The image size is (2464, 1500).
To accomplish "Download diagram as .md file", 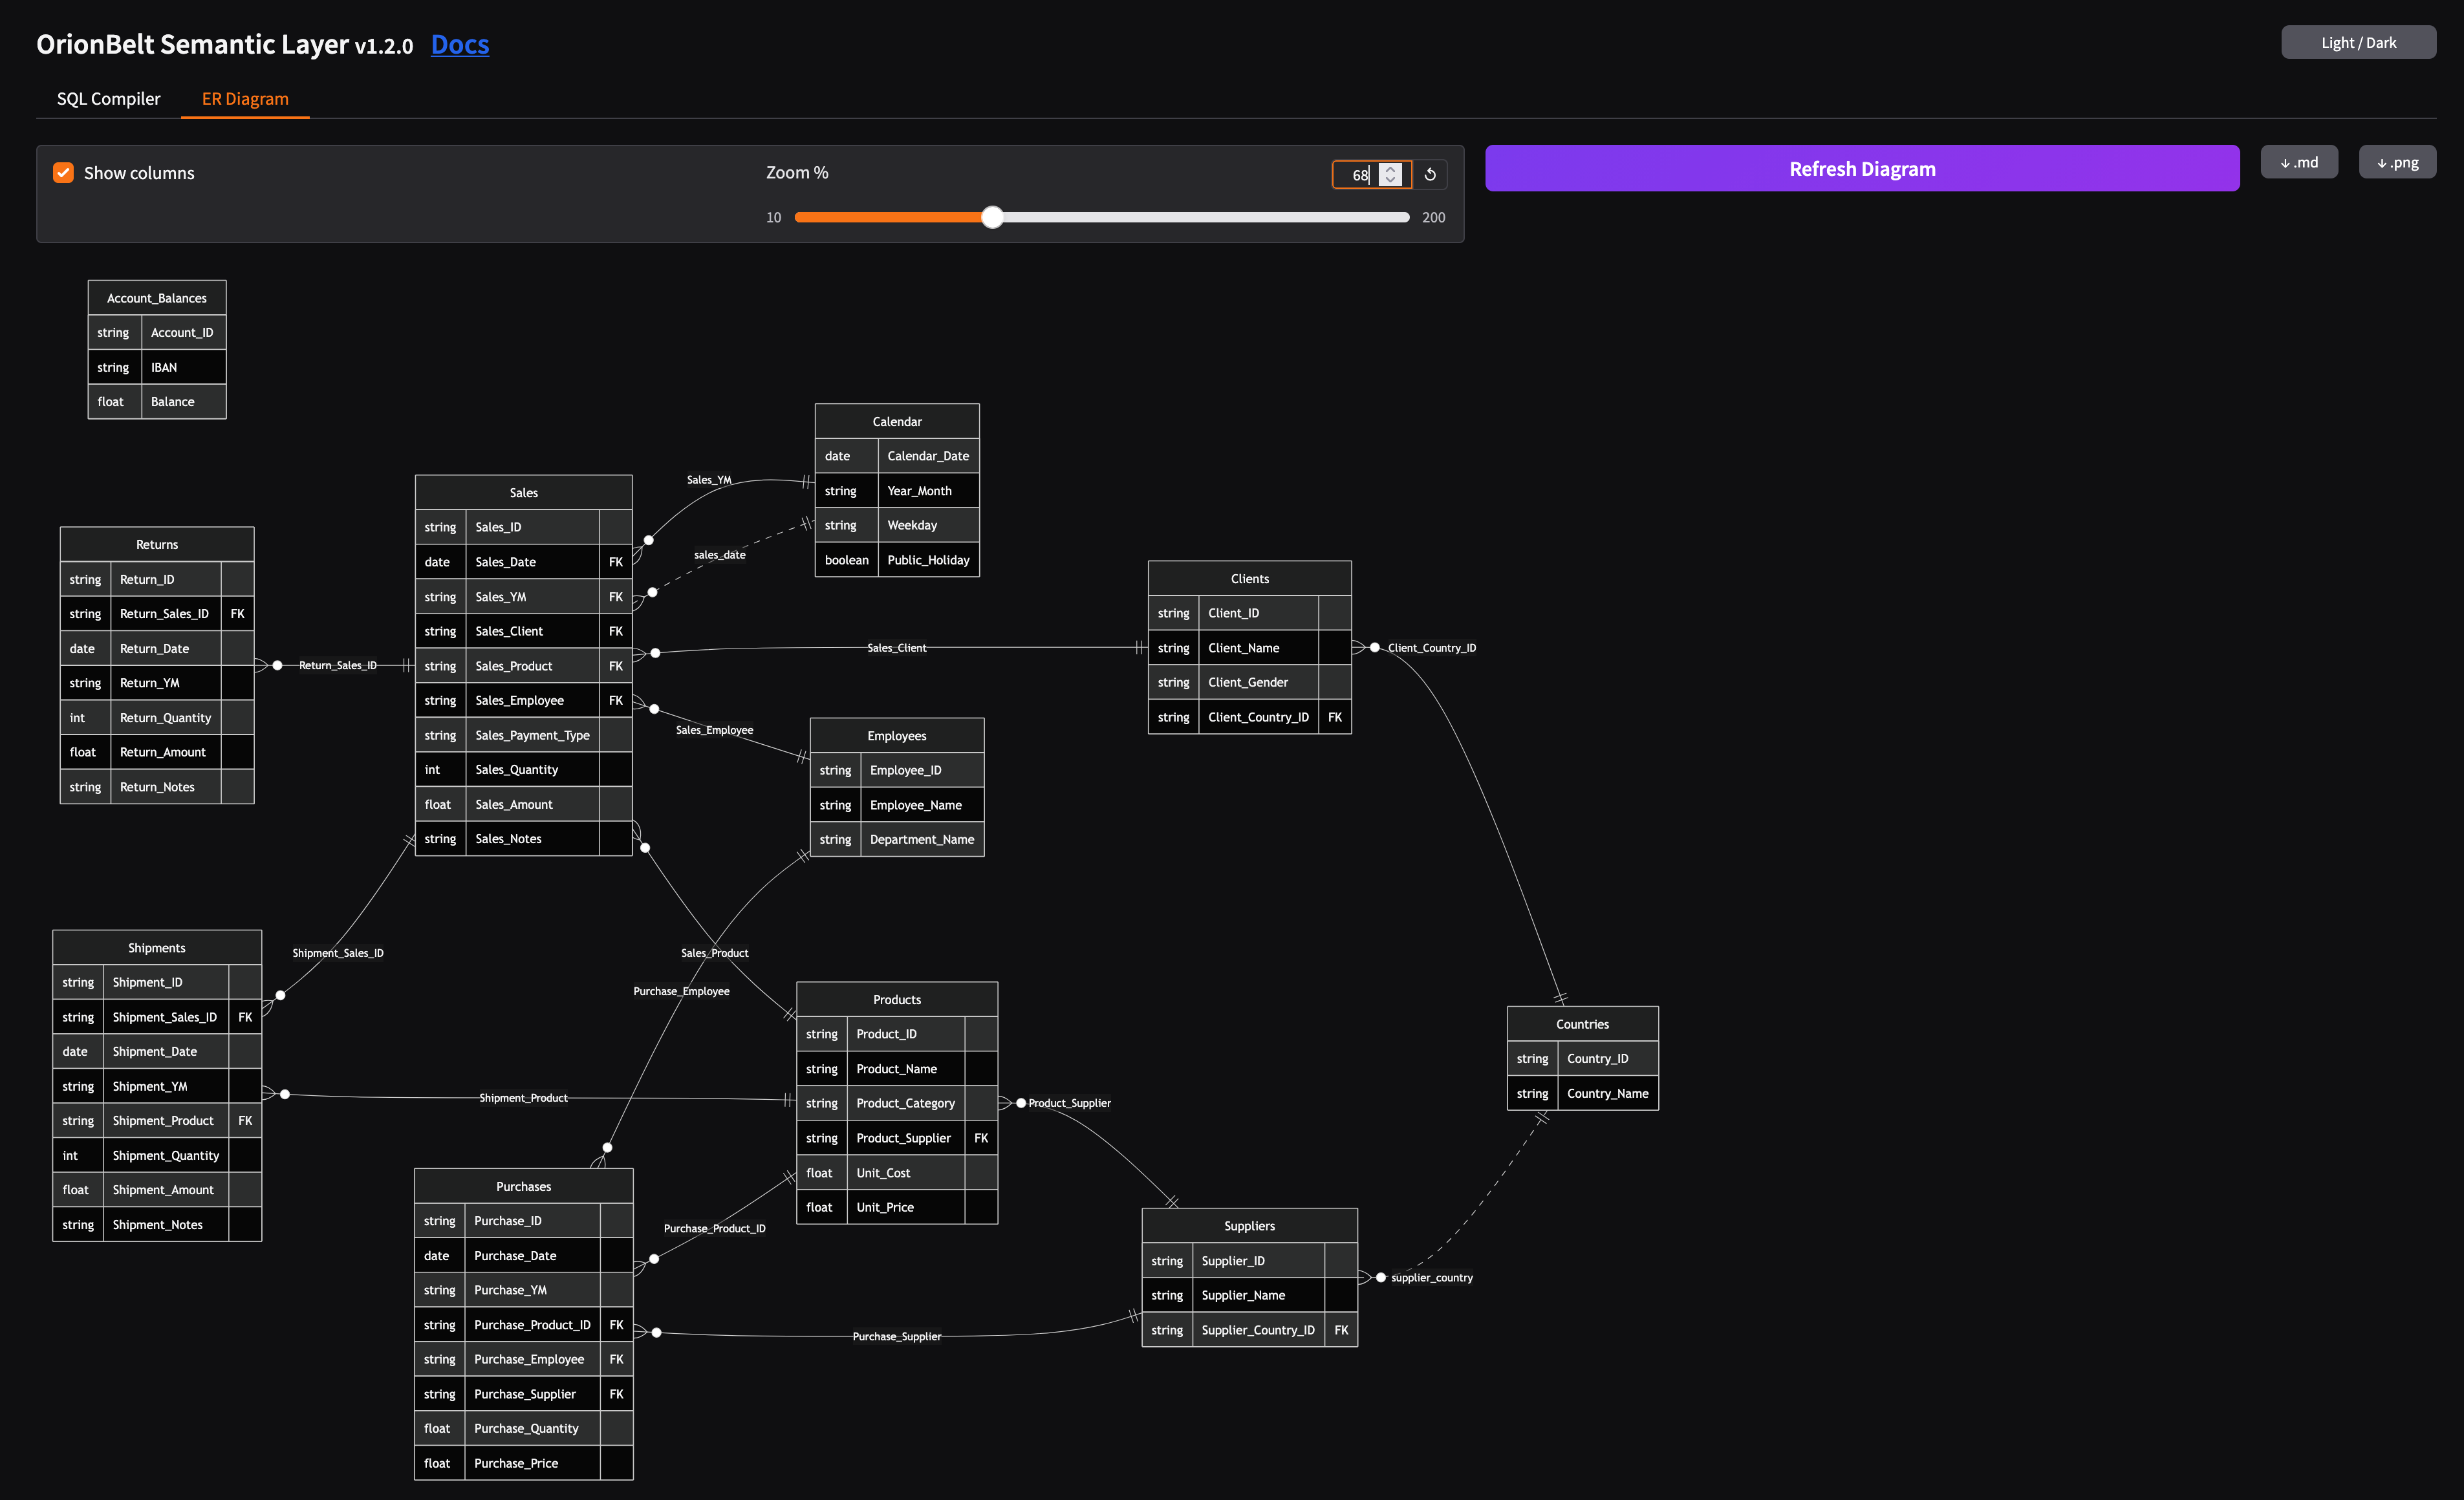I will pos(2299,161).
